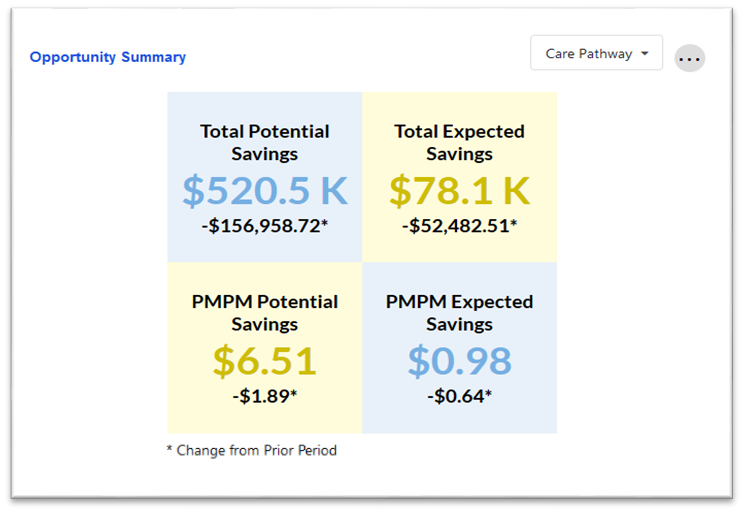The height and width of the screenshot is (513, 744).
Task: Click the Care Pathway dropdown arrow
Action: (645, 54)
